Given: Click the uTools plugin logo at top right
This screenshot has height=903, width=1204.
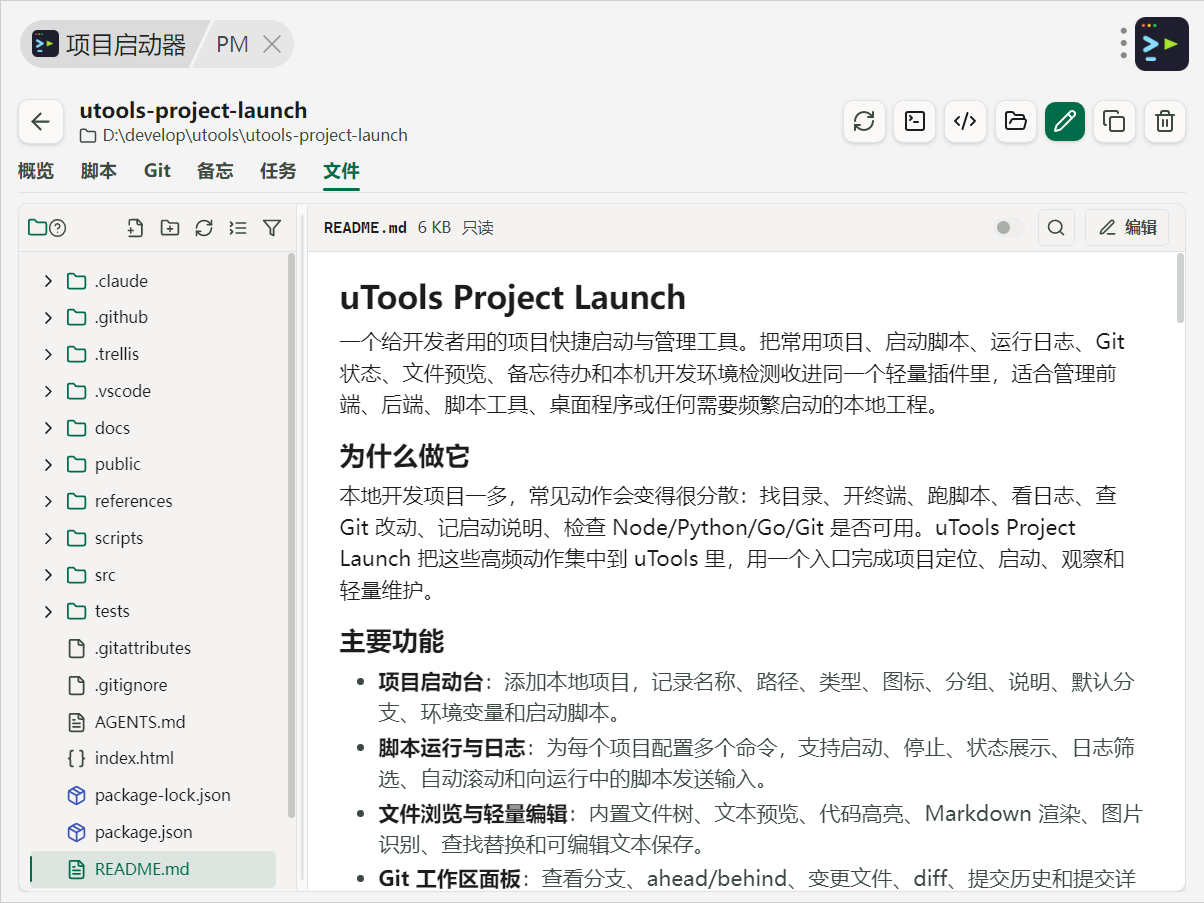Looking at the screenshot, I should coord(1162,44).
